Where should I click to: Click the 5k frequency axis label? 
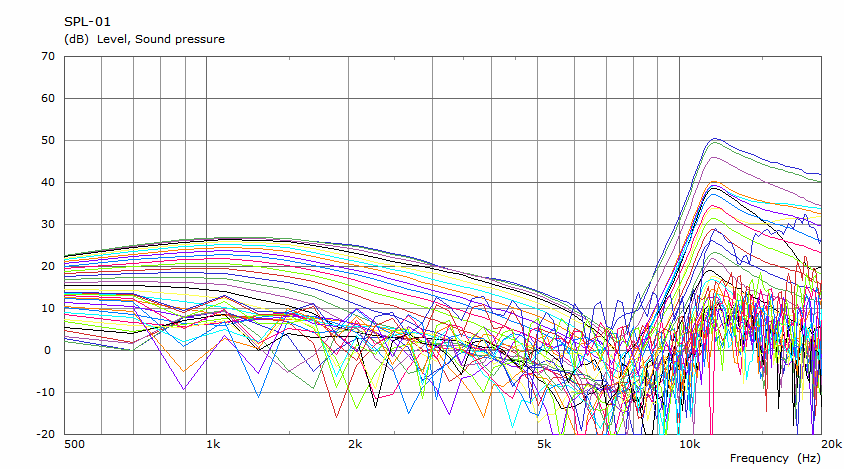(x=544, y=444)
